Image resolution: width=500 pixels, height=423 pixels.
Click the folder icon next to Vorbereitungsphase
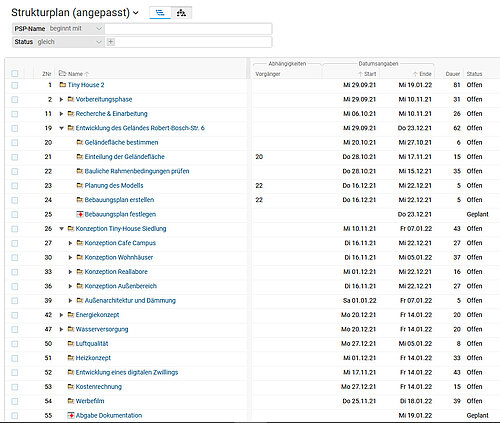coord(70,99)
